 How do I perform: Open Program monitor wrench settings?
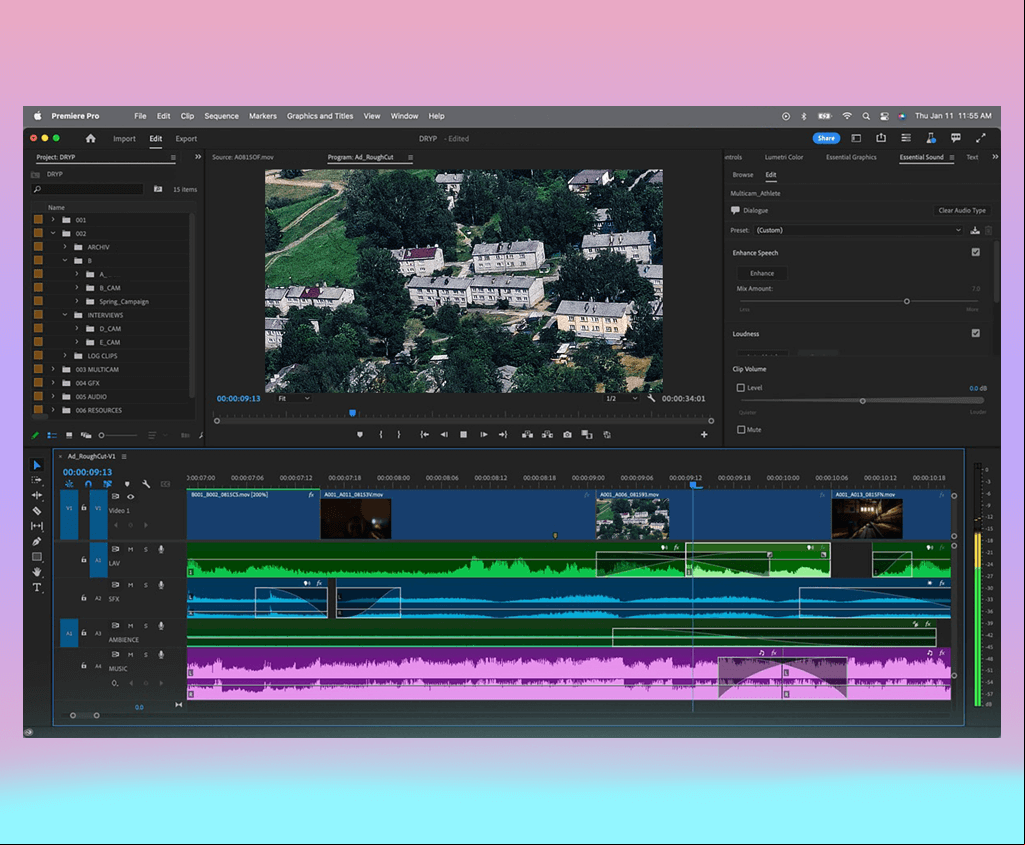tap(651, 398)
